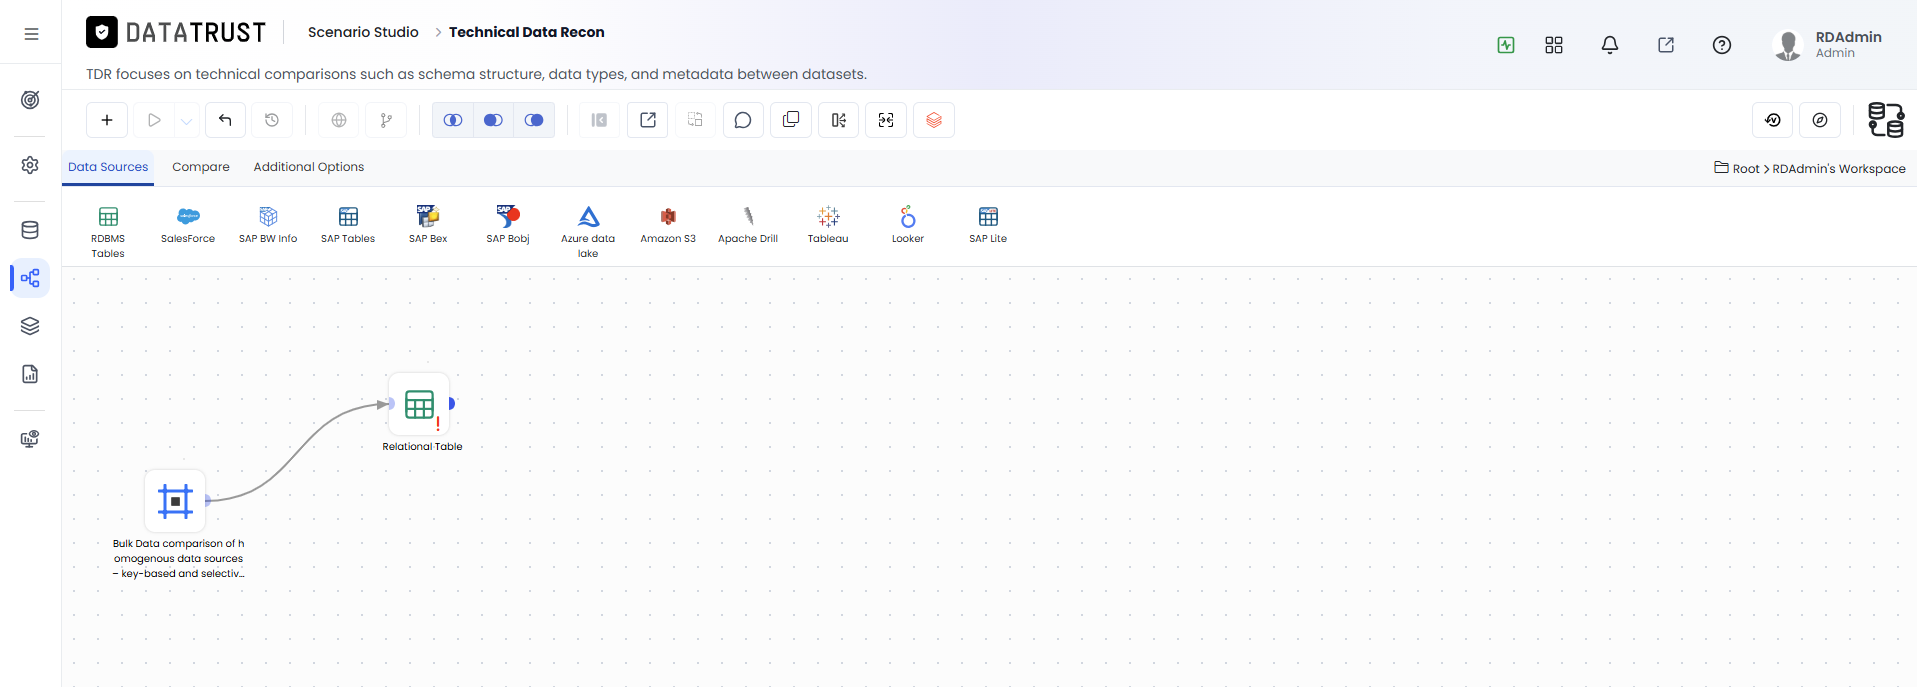Open database icon in sidebar
The image size is (1917, 687).
point(30,230)
